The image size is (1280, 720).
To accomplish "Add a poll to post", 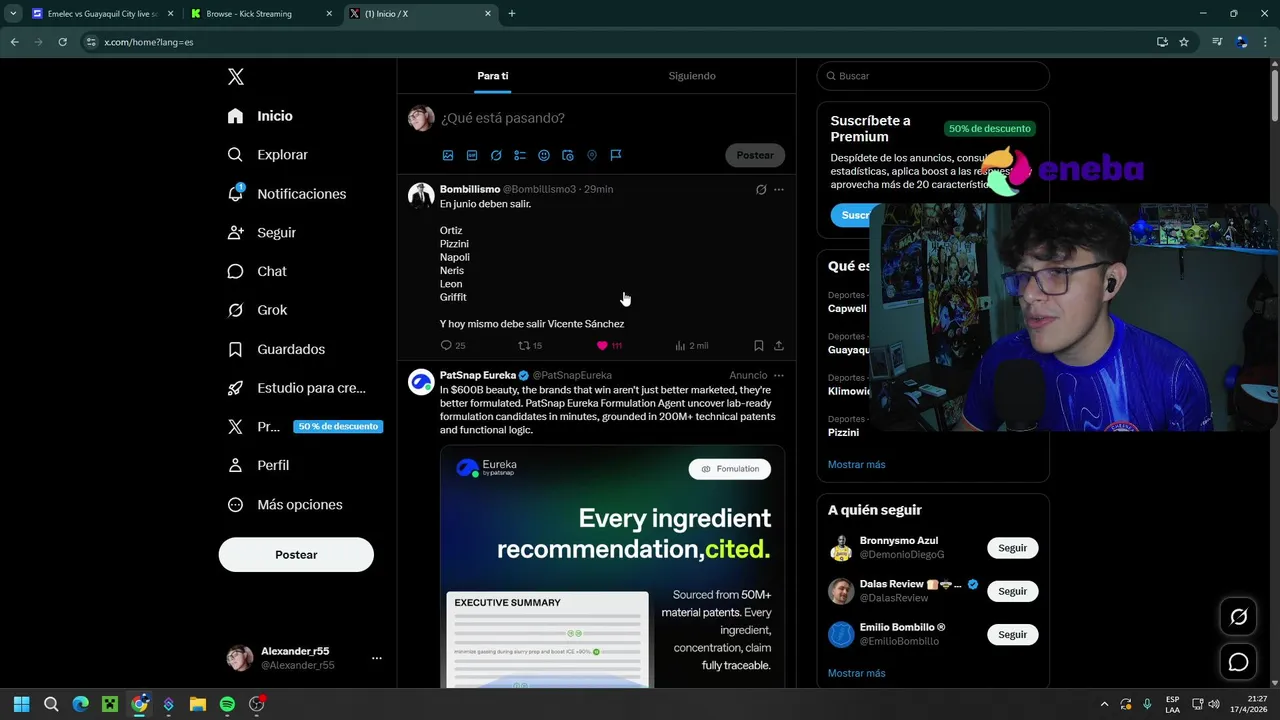I will click(x=520, y=155).
